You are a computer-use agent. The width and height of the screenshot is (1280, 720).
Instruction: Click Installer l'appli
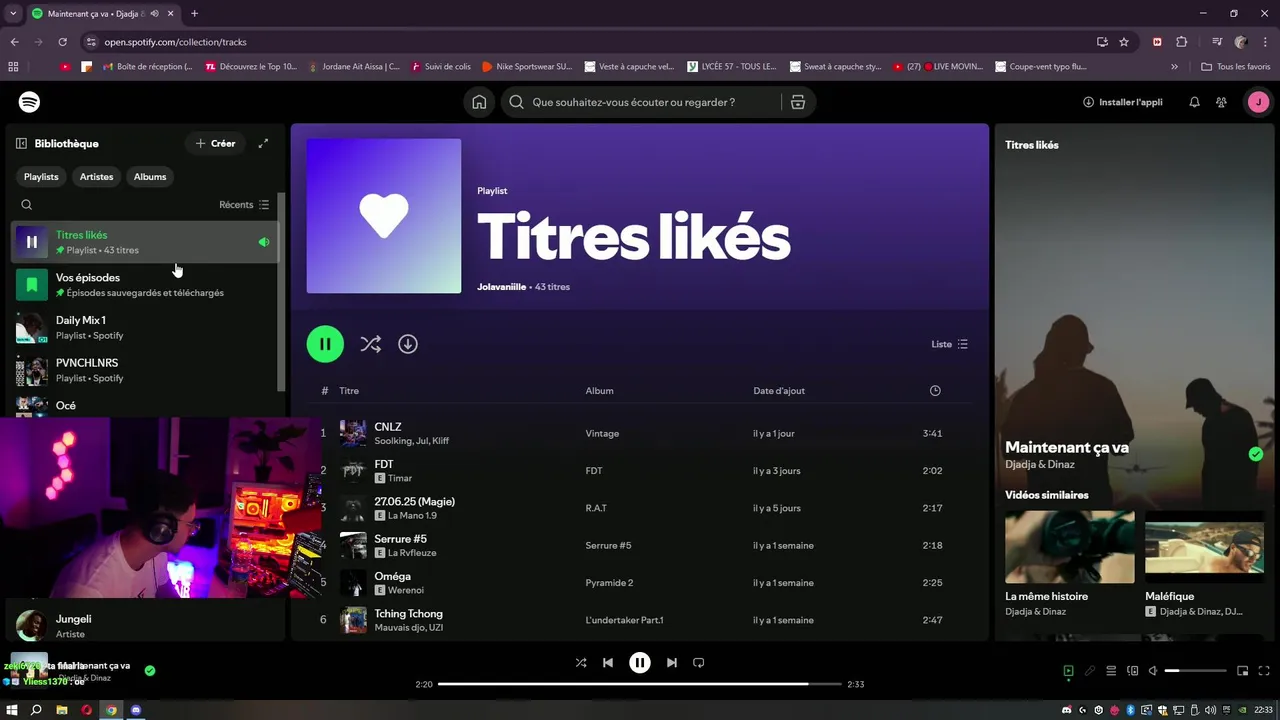(x=1122, y=102)
